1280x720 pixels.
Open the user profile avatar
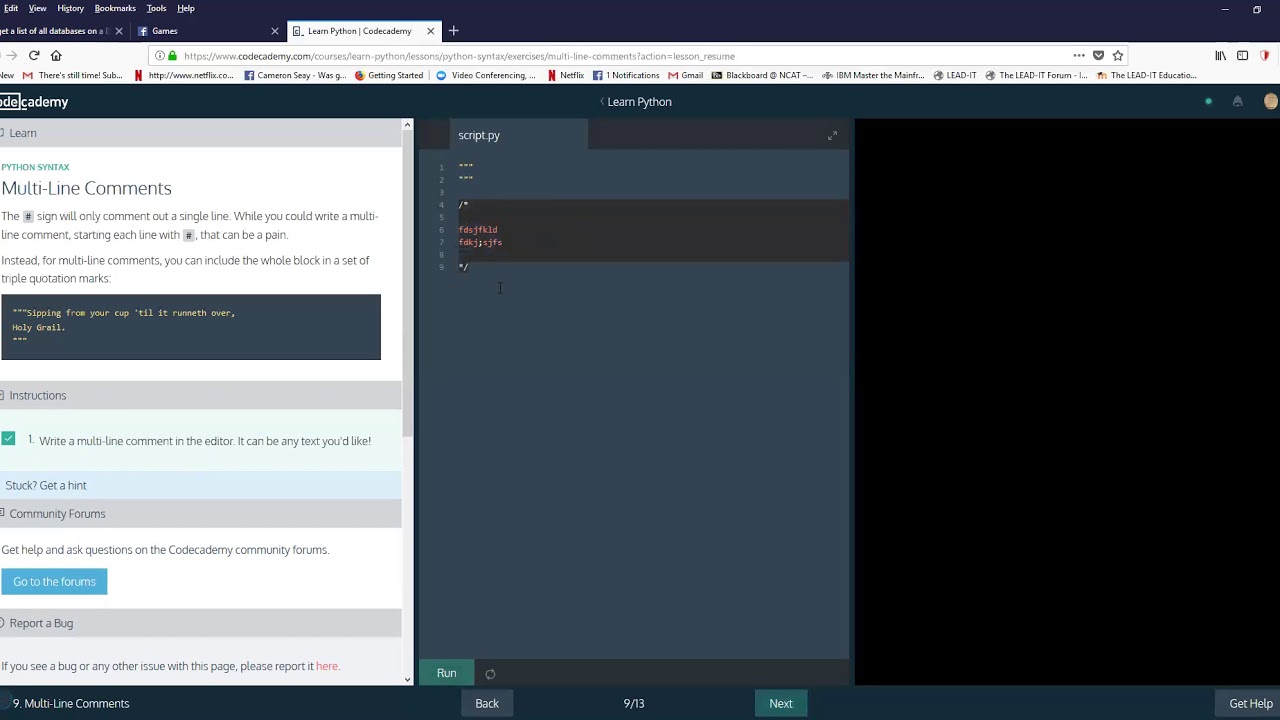(1270, 101)
